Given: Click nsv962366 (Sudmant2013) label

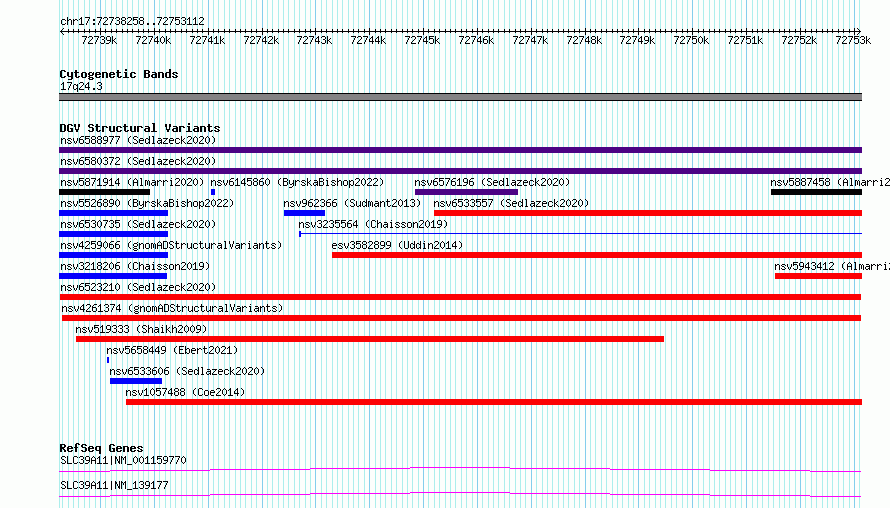Looking at the screenshot, I should 352,203.
